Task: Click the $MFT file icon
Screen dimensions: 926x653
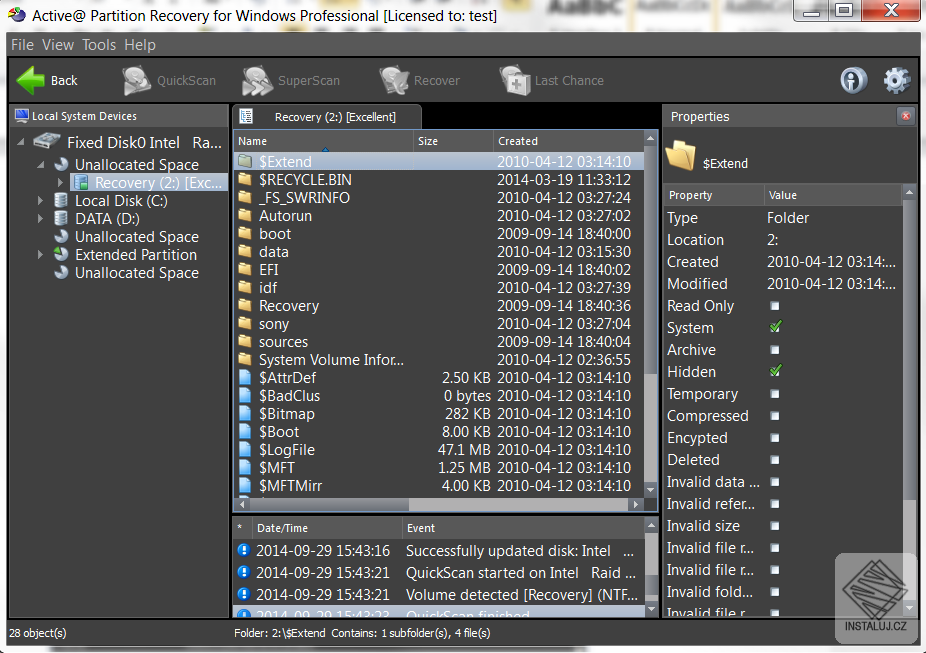Action: pyautogui.click(x=244, y=468)
